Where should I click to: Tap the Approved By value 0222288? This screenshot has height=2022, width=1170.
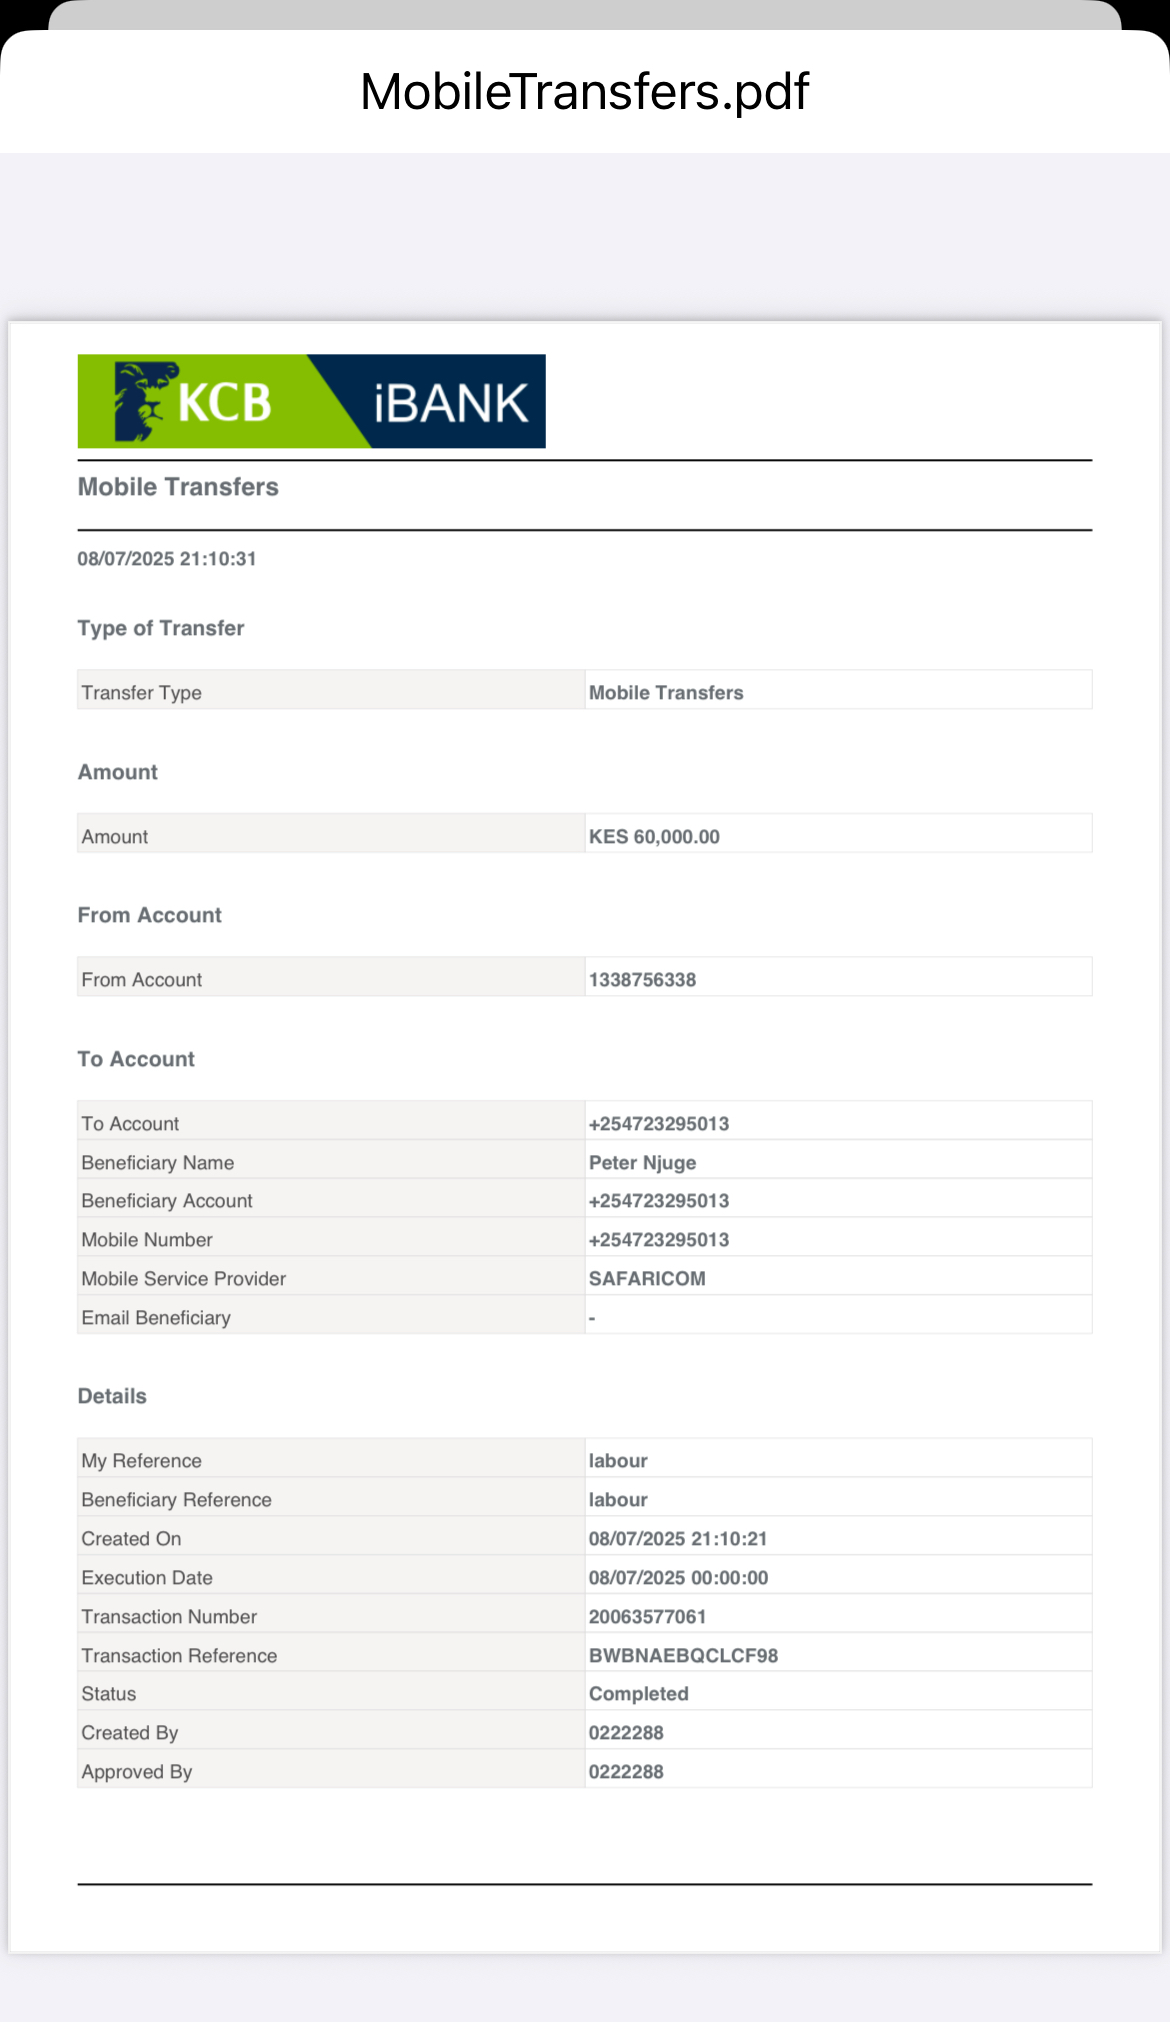(626, 1772)
